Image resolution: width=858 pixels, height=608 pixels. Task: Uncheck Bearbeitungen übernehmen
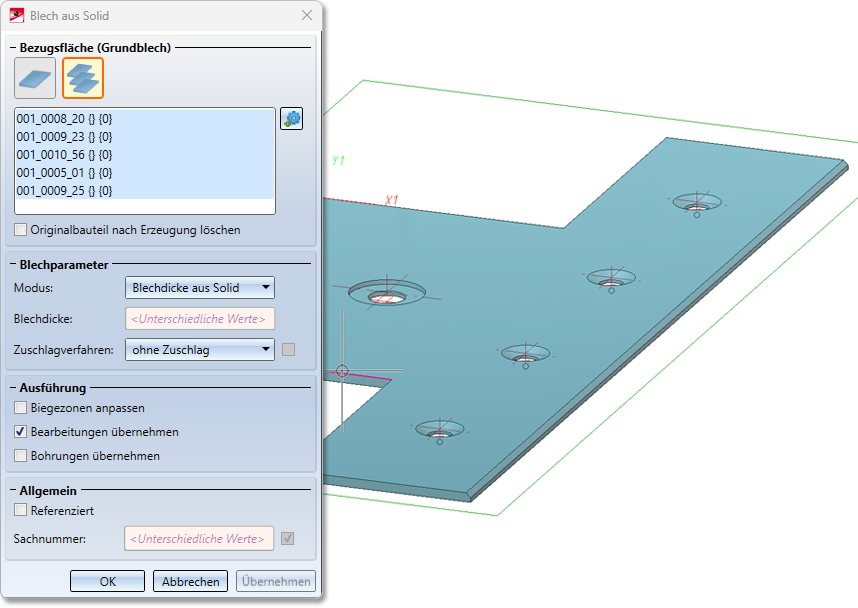click(x=21, y=432)
